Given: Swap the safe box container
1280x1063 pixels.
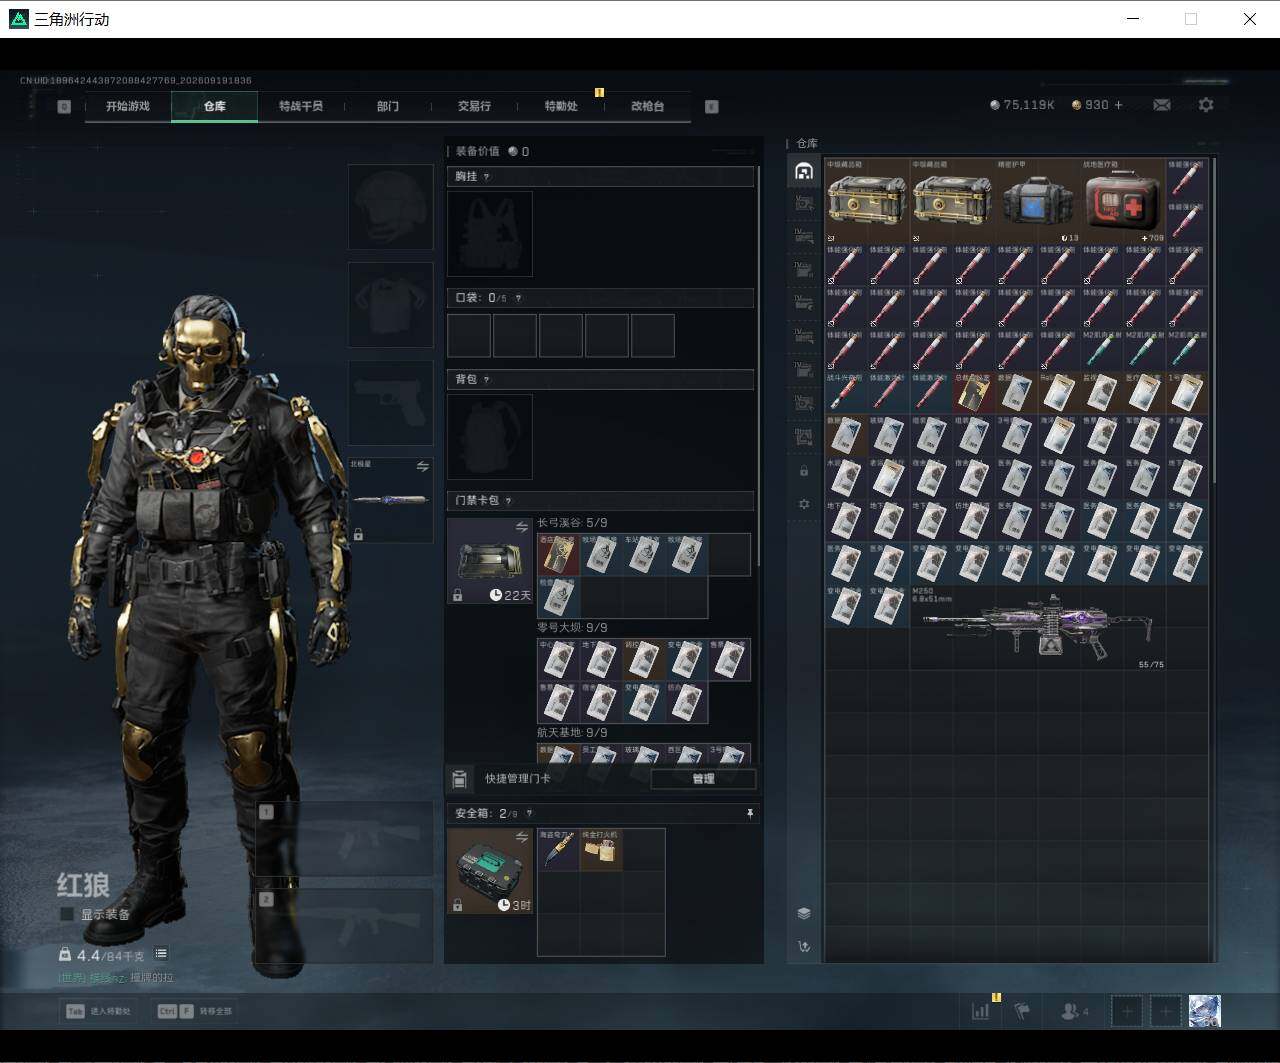Looking at the screenshot, I should (x=521, y=837).
